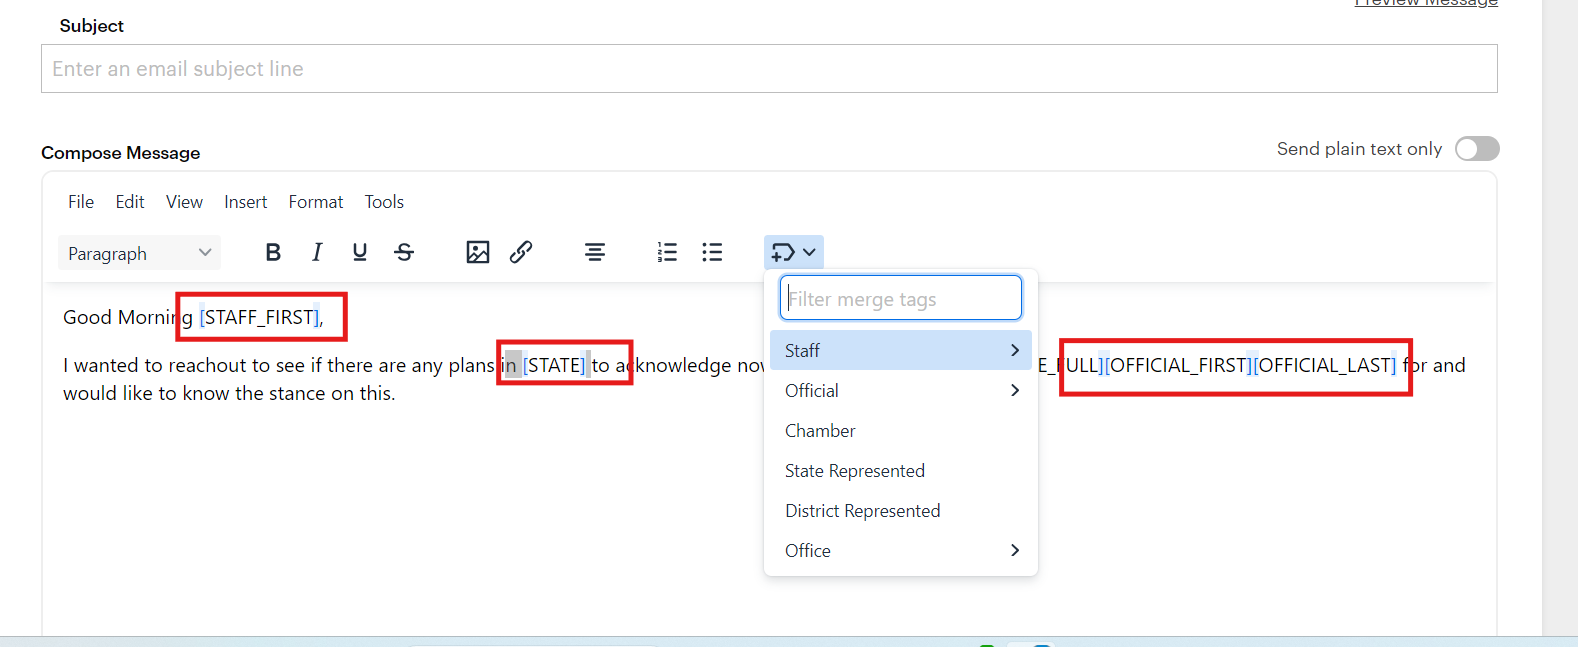Select the State Represented merge tag
The width and height of the screenshot is (1578, 647).
tap(855, 471)
